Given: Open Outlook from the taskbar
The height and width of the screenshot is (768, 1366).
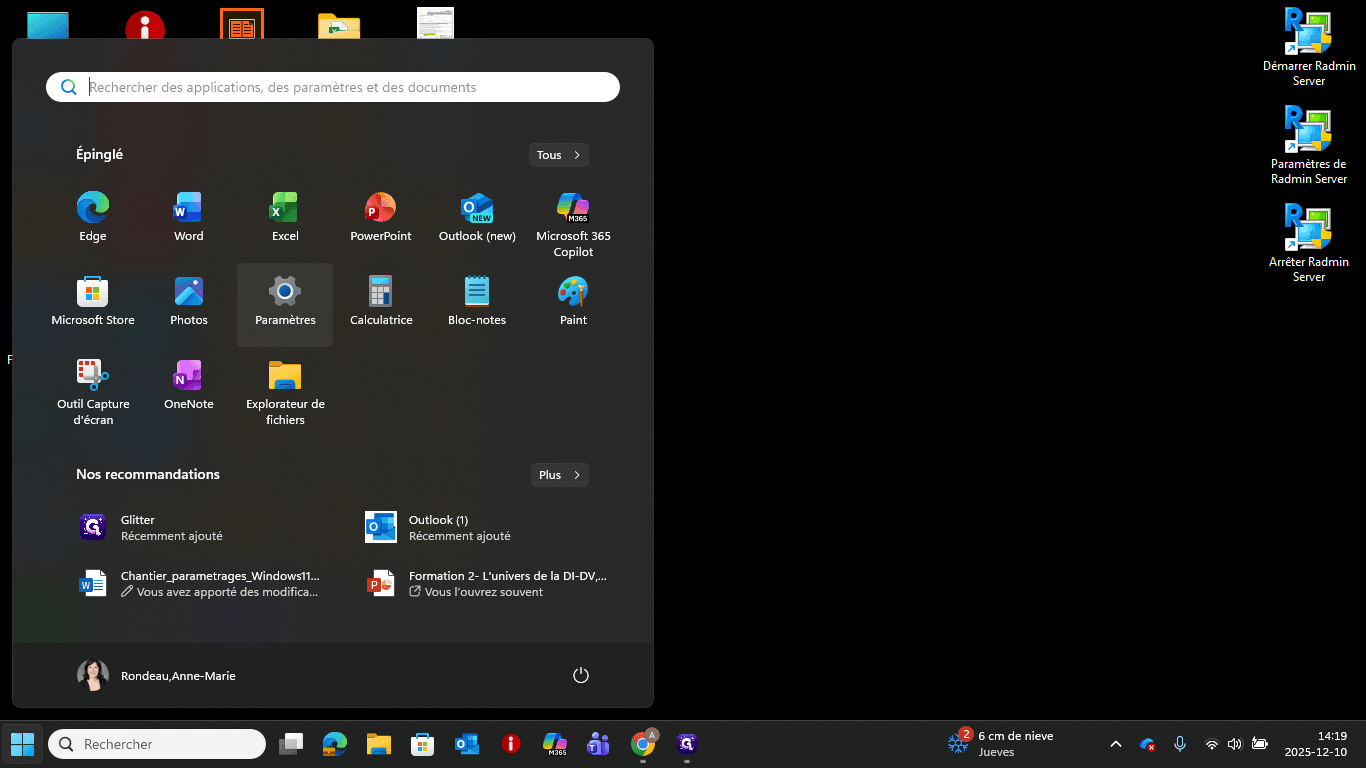Looking at the screenshot, I should (467, 744).
